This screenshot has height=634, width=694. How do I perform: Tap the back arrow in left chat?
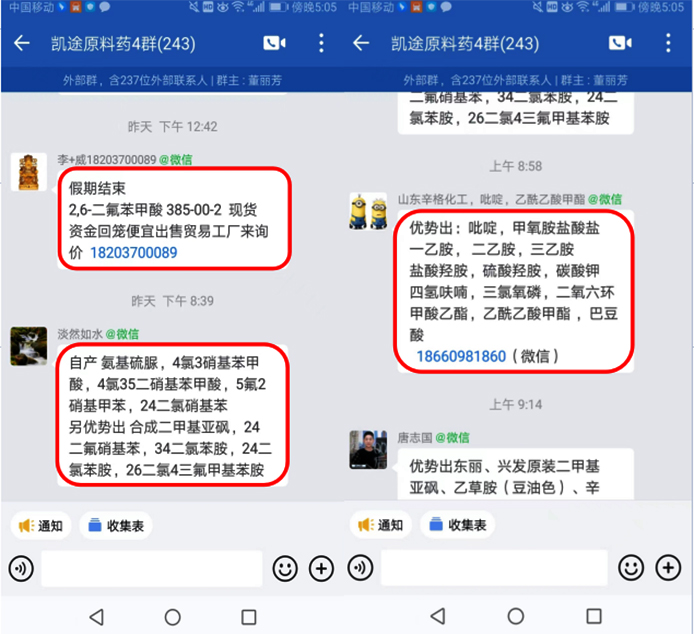21,43
